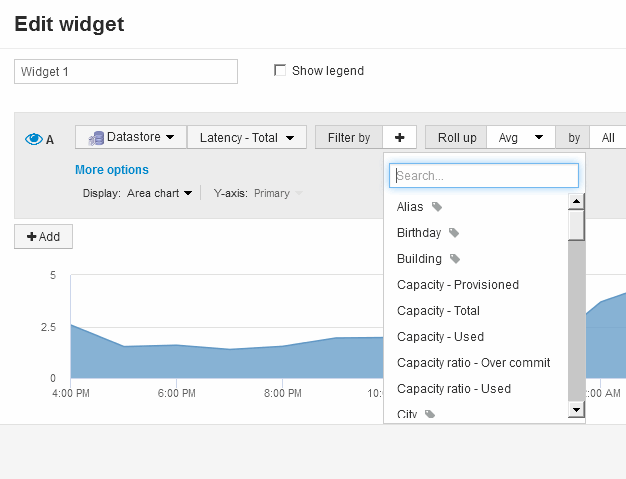
Task: Click the plus icon beside Filter by
Action: click(400, 138)
